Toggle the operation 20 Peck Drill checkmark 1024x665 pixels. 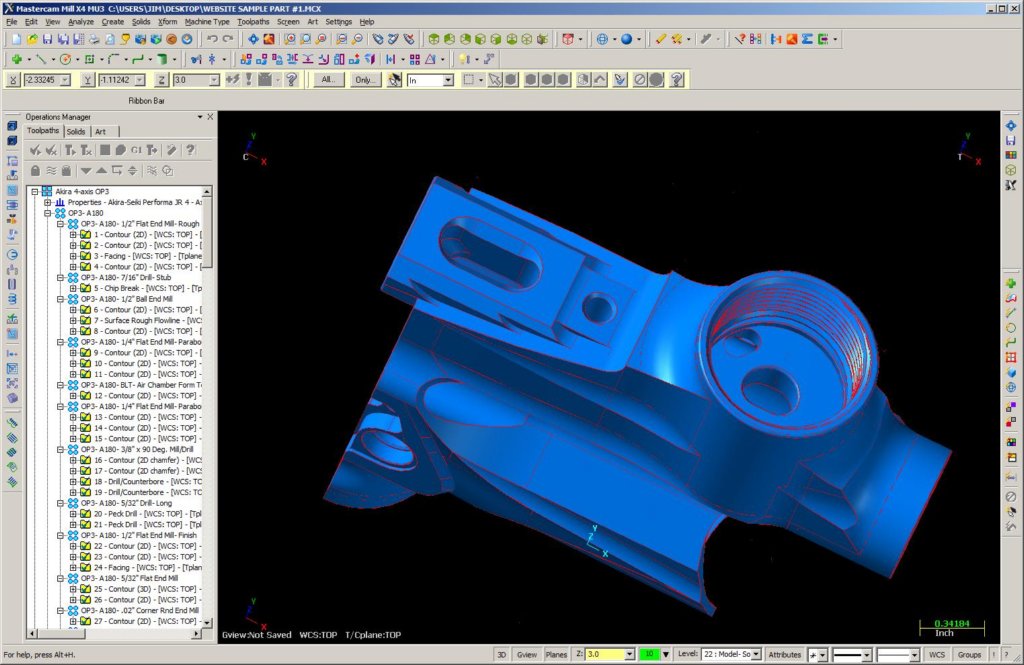(85, 513)
